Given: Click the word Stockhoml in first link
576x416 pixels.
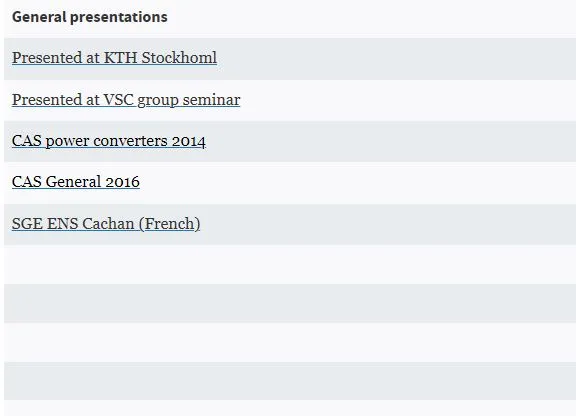Looking at the screenshot, I should [x=179, y=58].
